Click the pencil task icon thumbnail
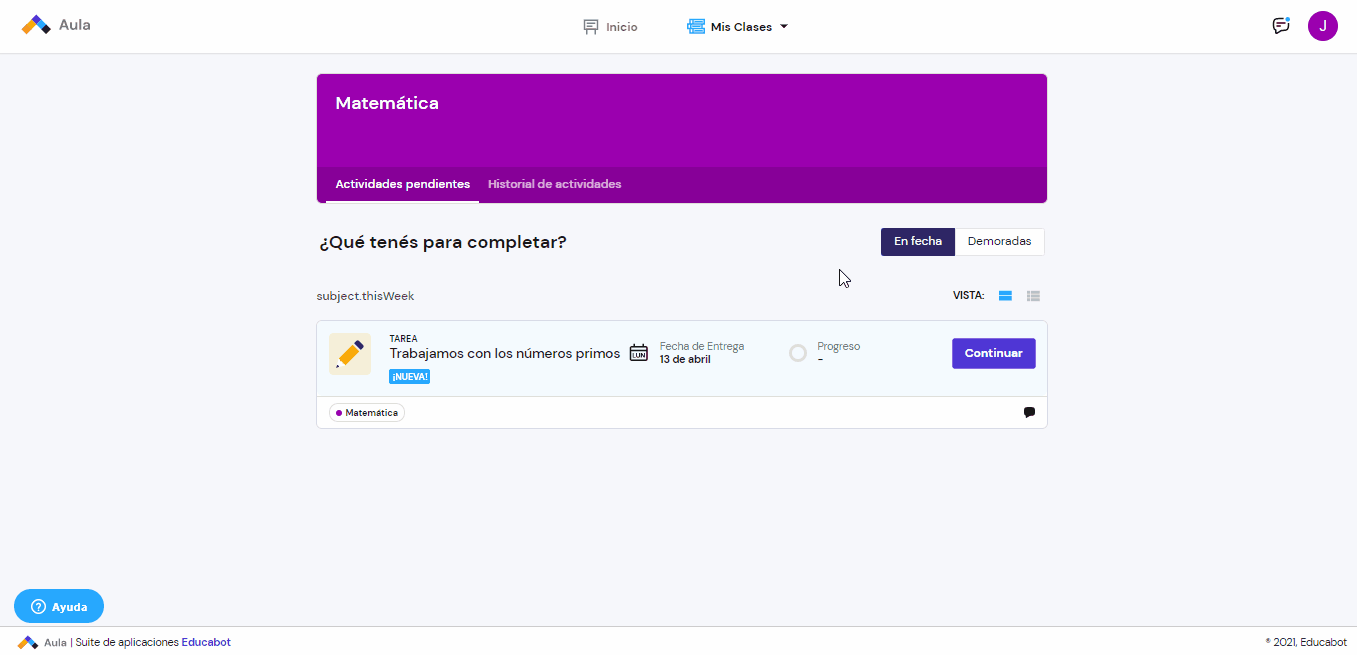Screen dimensions: 1357x655 (x=350, y=354)
